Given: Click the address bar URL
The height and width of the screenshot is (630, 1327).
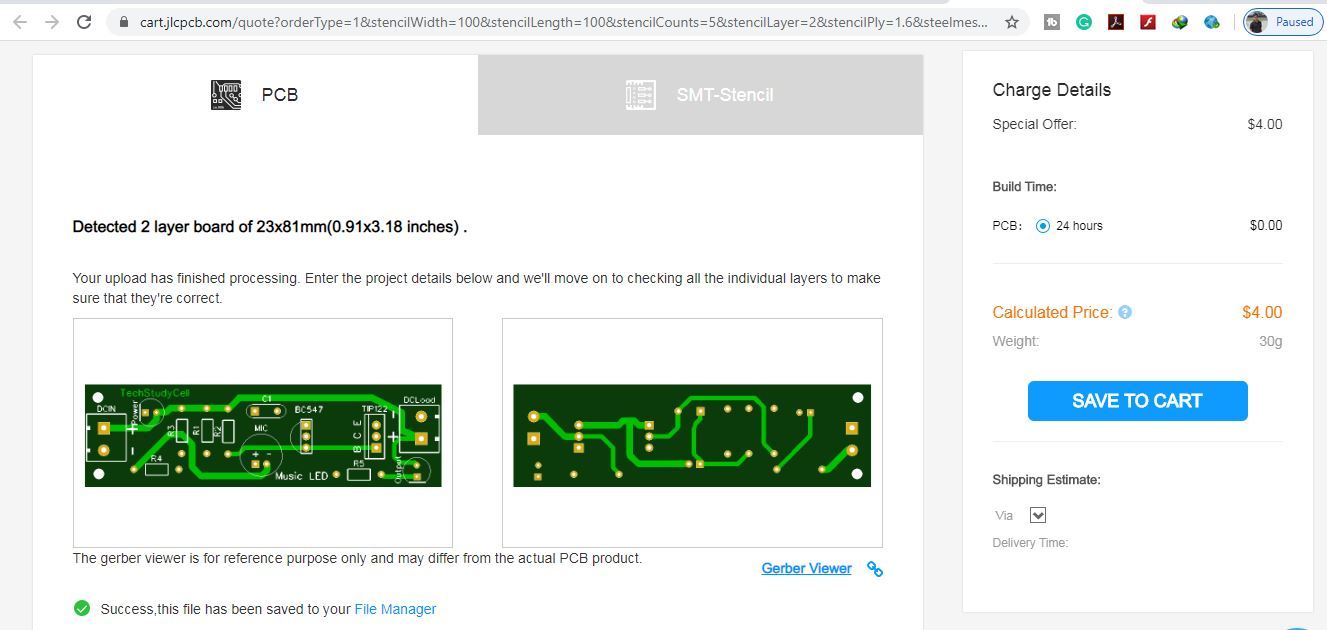Looking at the screenshot, I should 563,21.
